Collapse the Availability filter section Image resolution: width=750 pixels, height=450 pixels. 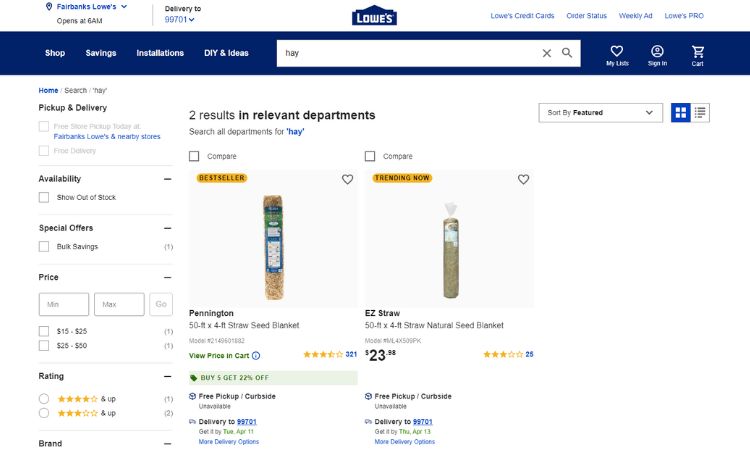click(x=167, y=179)
